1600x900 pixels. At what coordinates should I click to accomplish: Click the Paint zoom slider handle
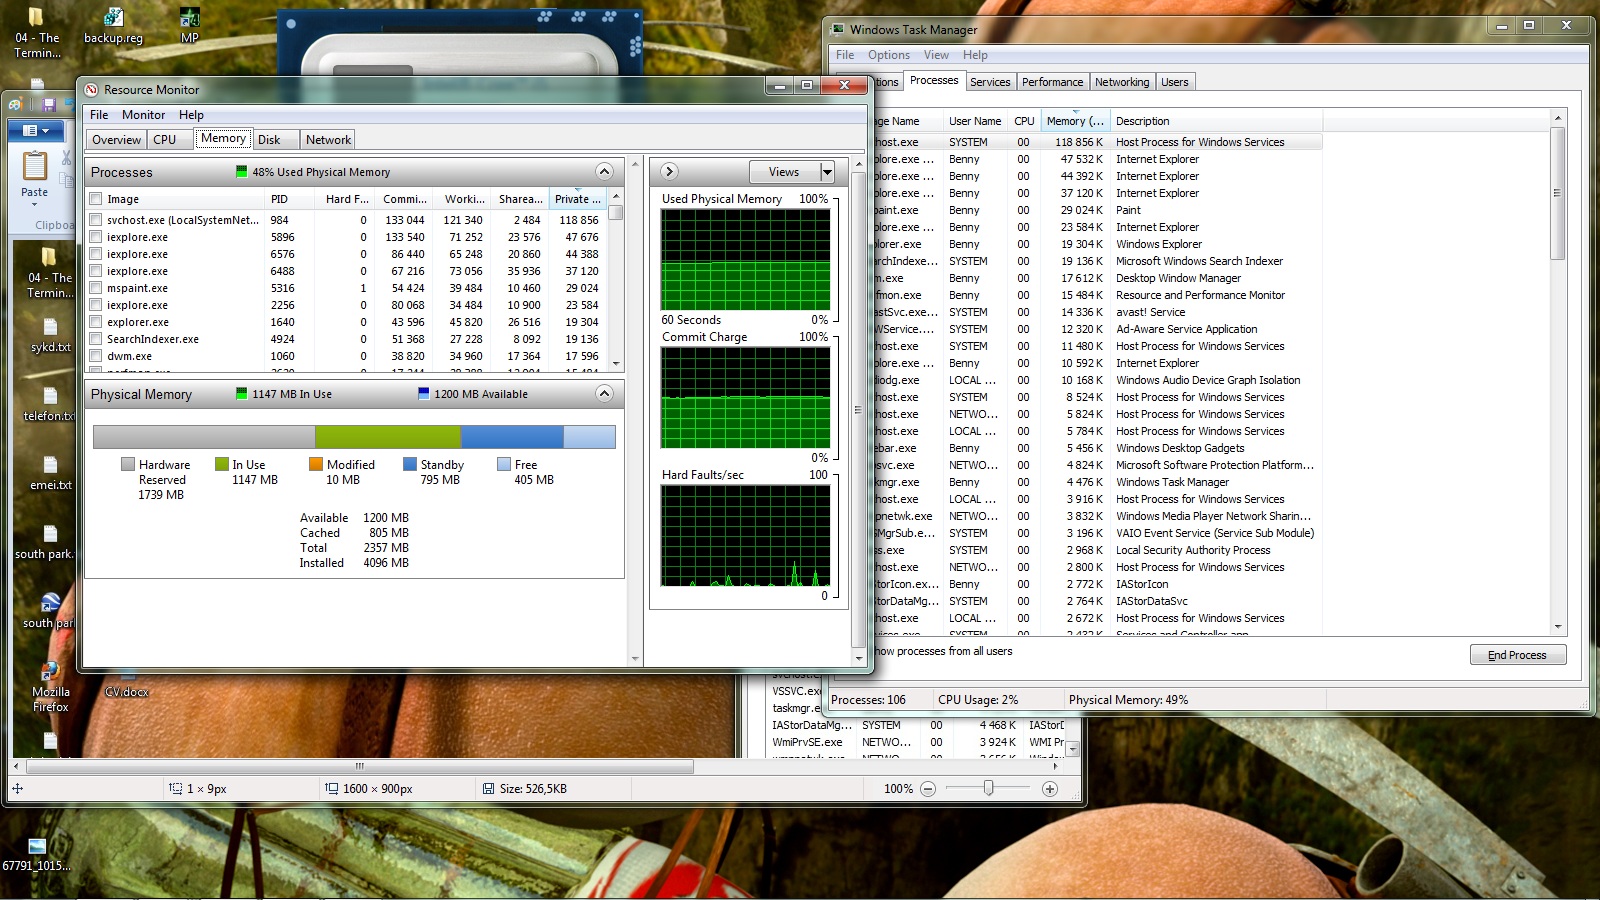(988, 789)
